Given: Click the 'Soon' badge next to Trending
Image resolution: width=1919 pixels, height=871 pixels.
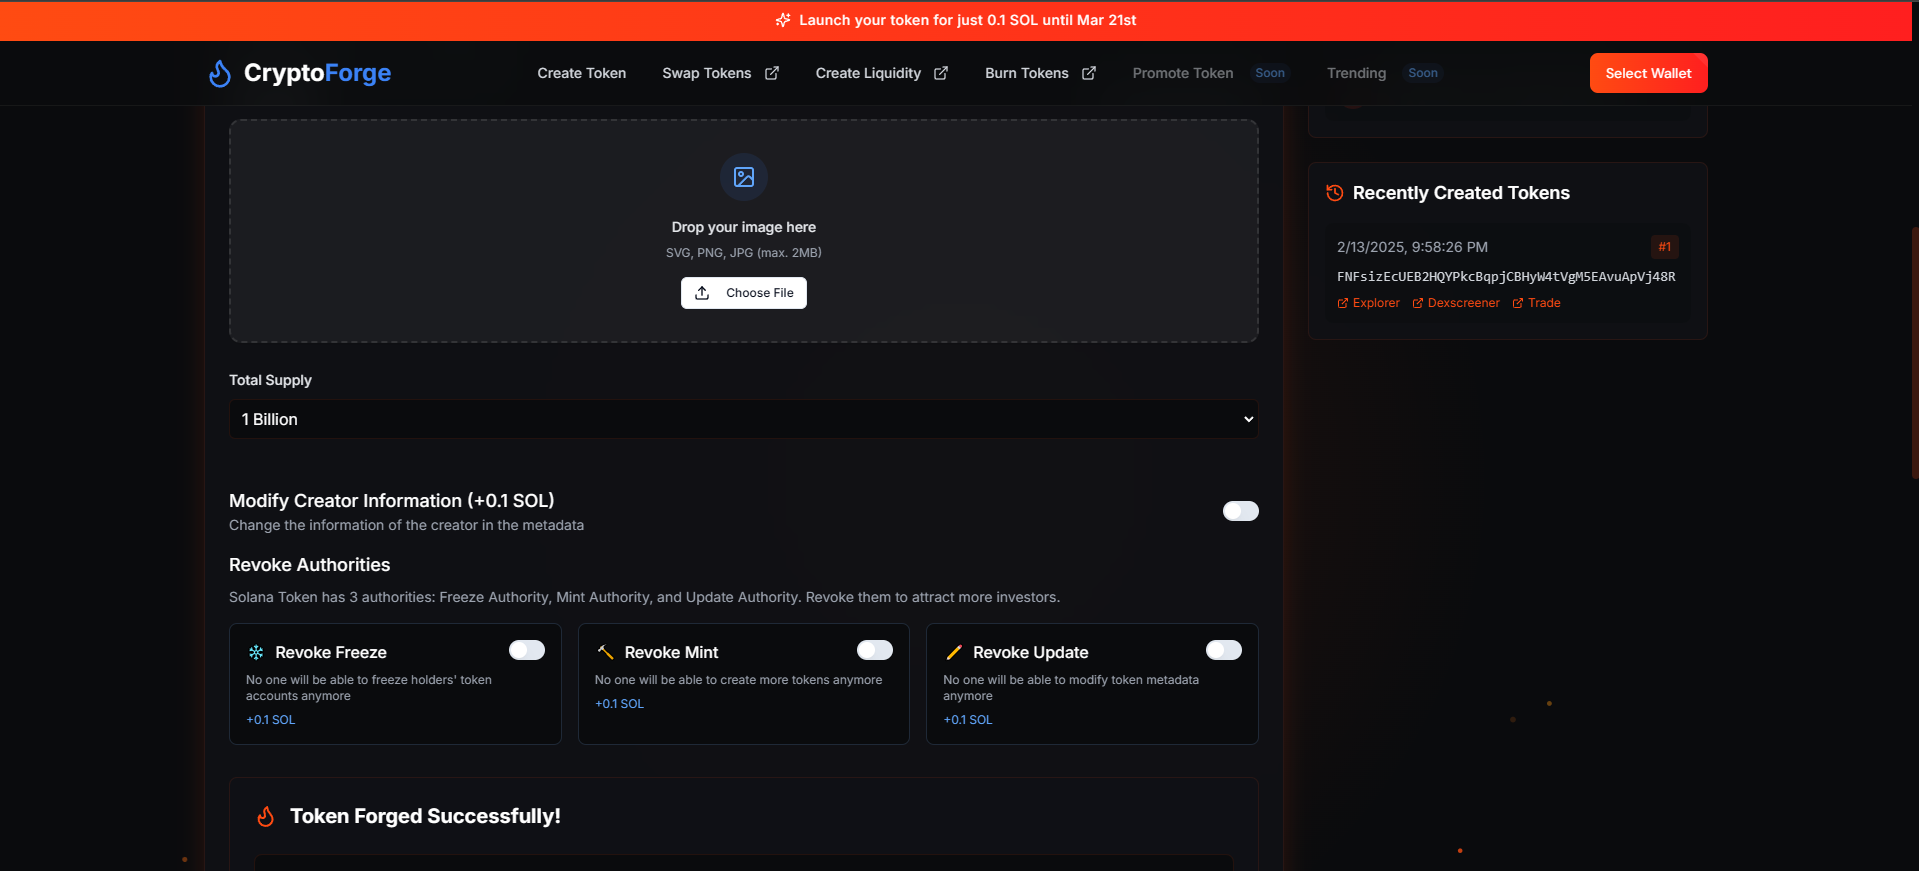Looking at the screenshot, I should pos(1423,73).
